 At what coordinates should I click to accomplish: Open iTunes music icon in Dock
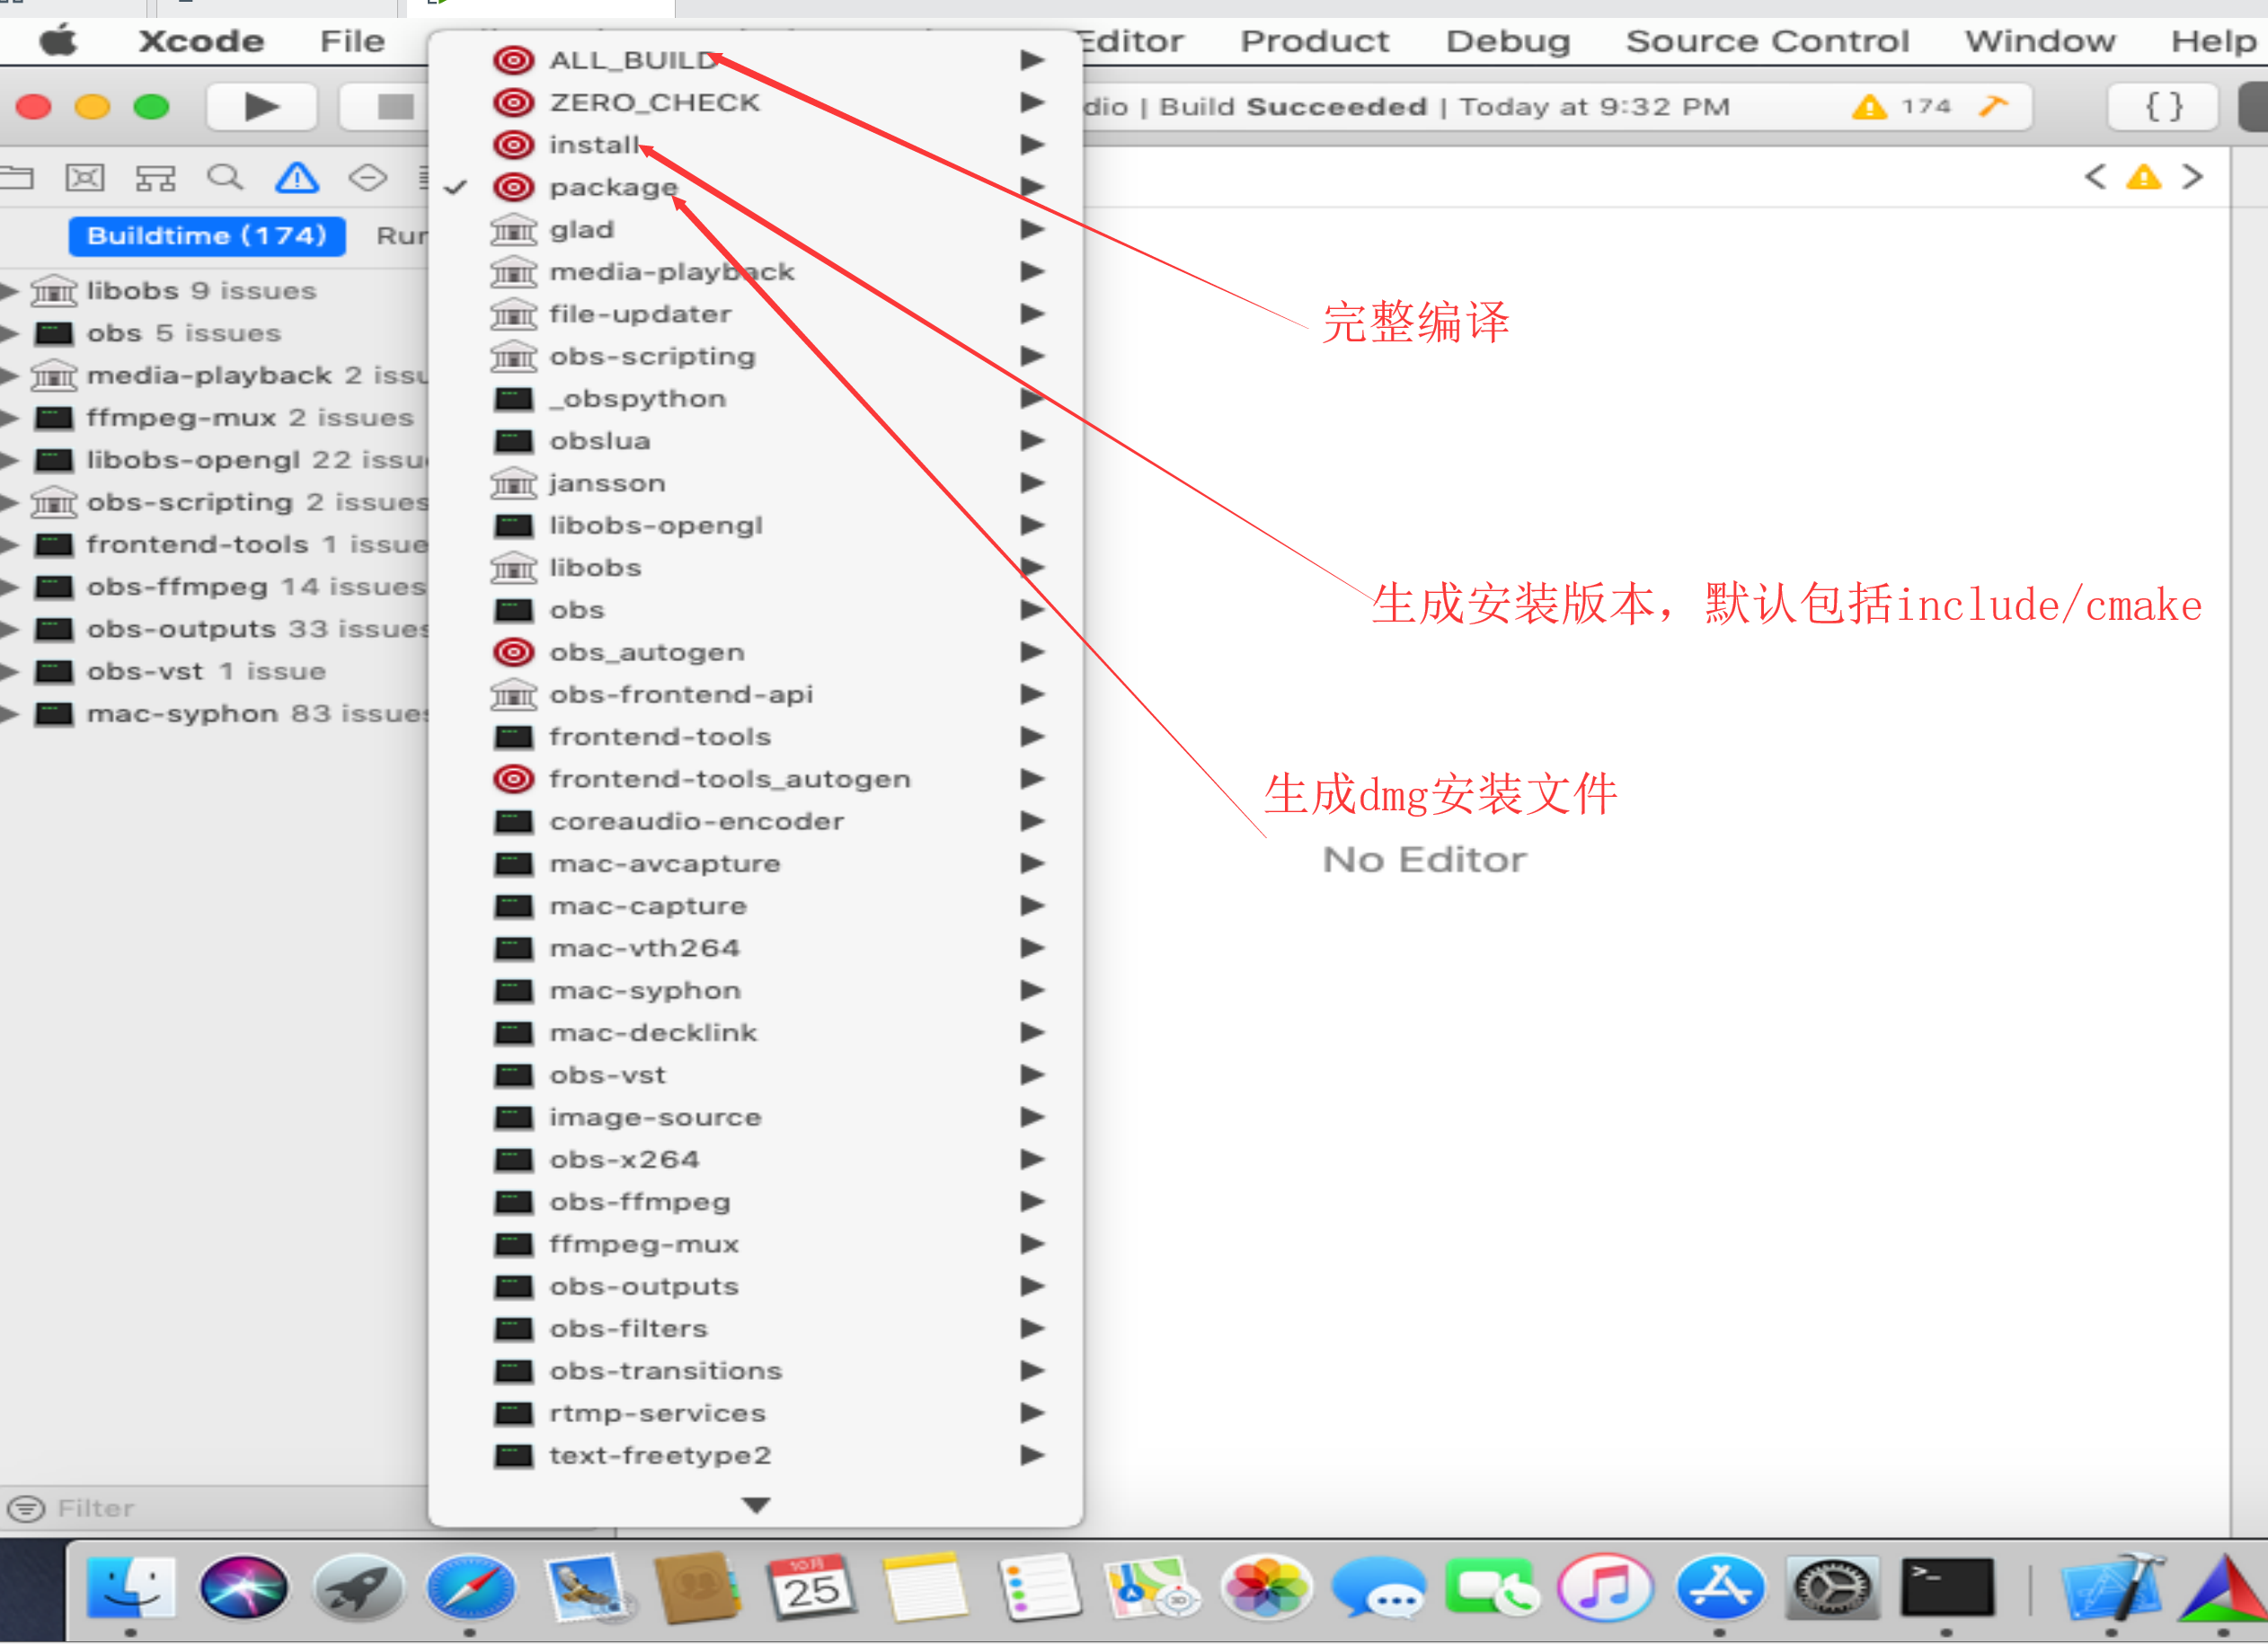(1606, 1588)
